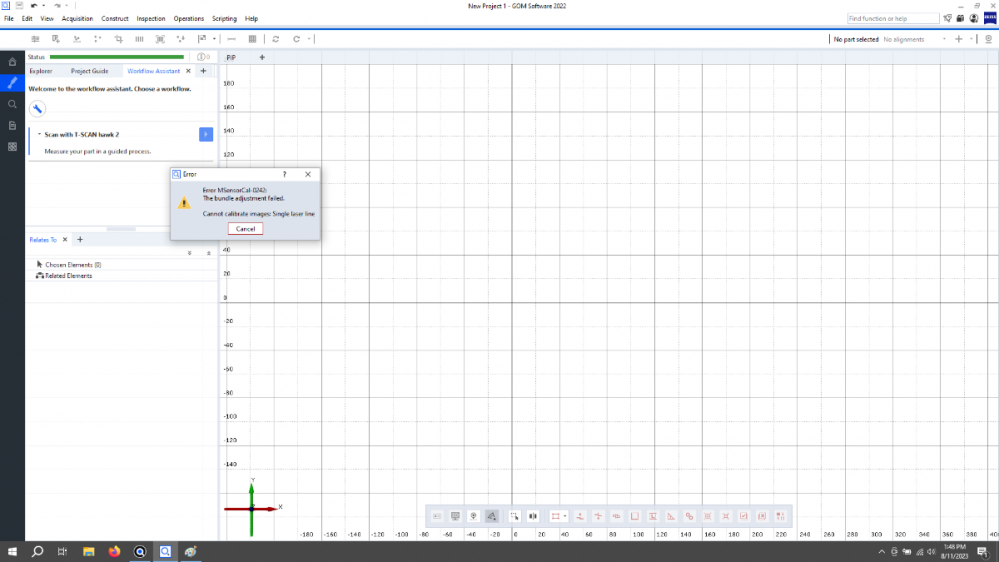This screenshot has height=562, width=999.
Task: Click the magnifier inspection icon in left sidebar
Action: (12, 104)
